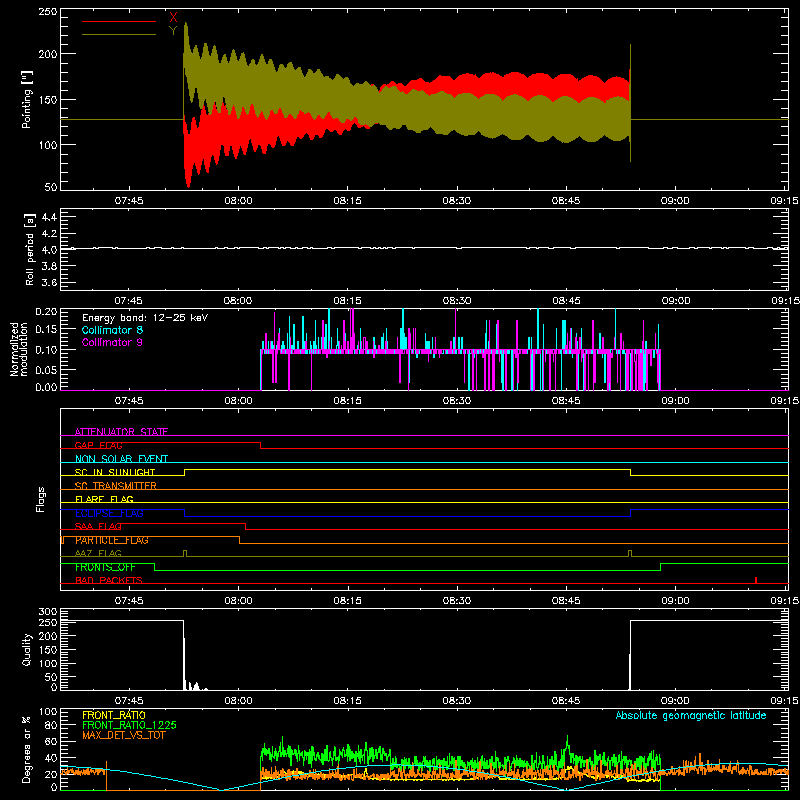Select the ATTENUATOR_STATE flag label
The width and height of the screenshot is (800, 800).
pos(121,432)
